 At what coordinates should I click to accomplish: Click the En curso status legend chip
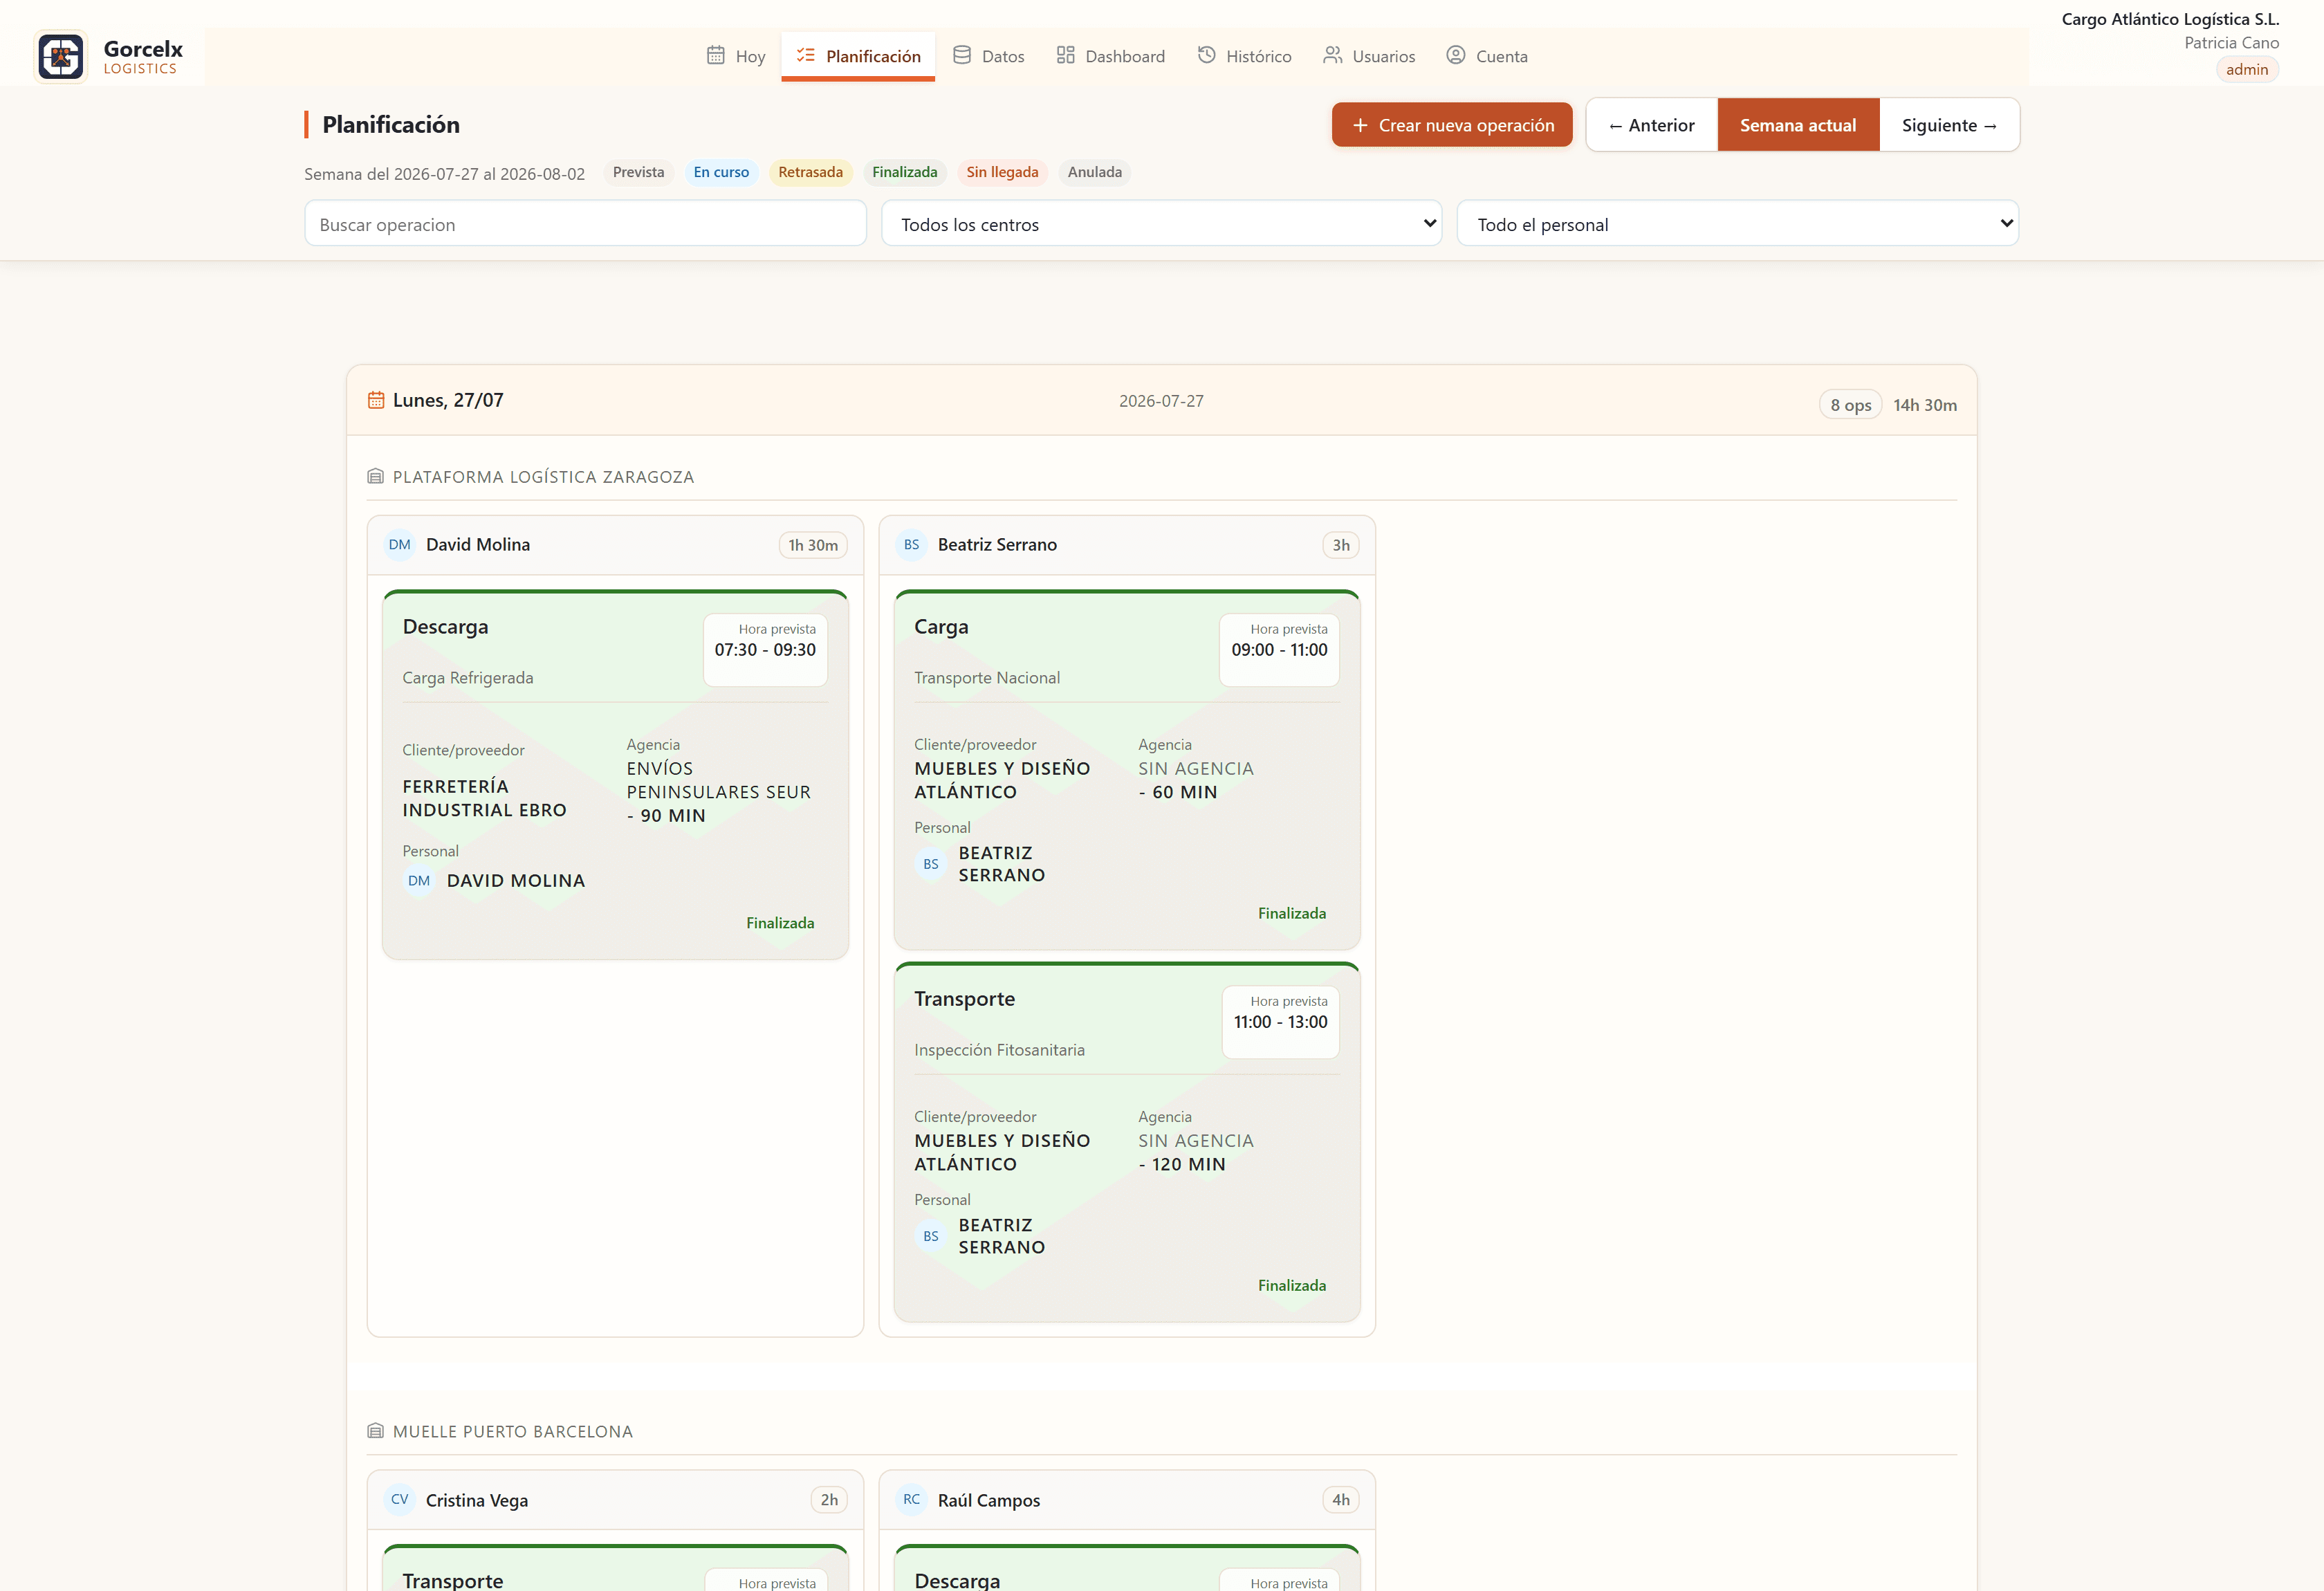click(721, 172)
